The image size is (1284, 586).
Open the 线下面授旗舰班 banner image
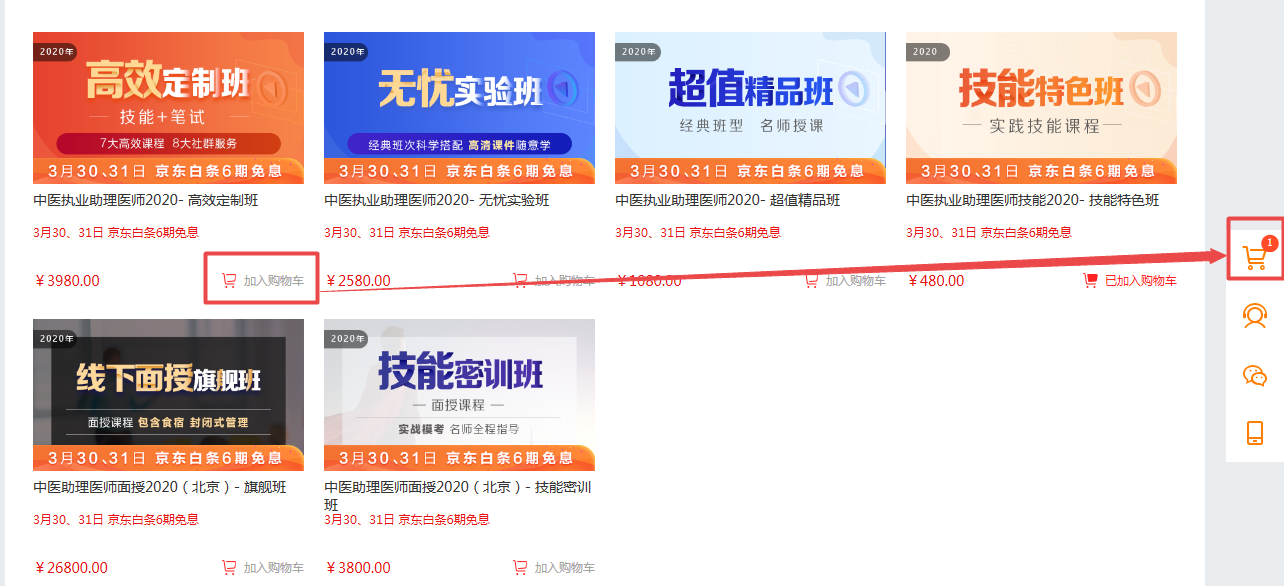(x=168, y=395)
